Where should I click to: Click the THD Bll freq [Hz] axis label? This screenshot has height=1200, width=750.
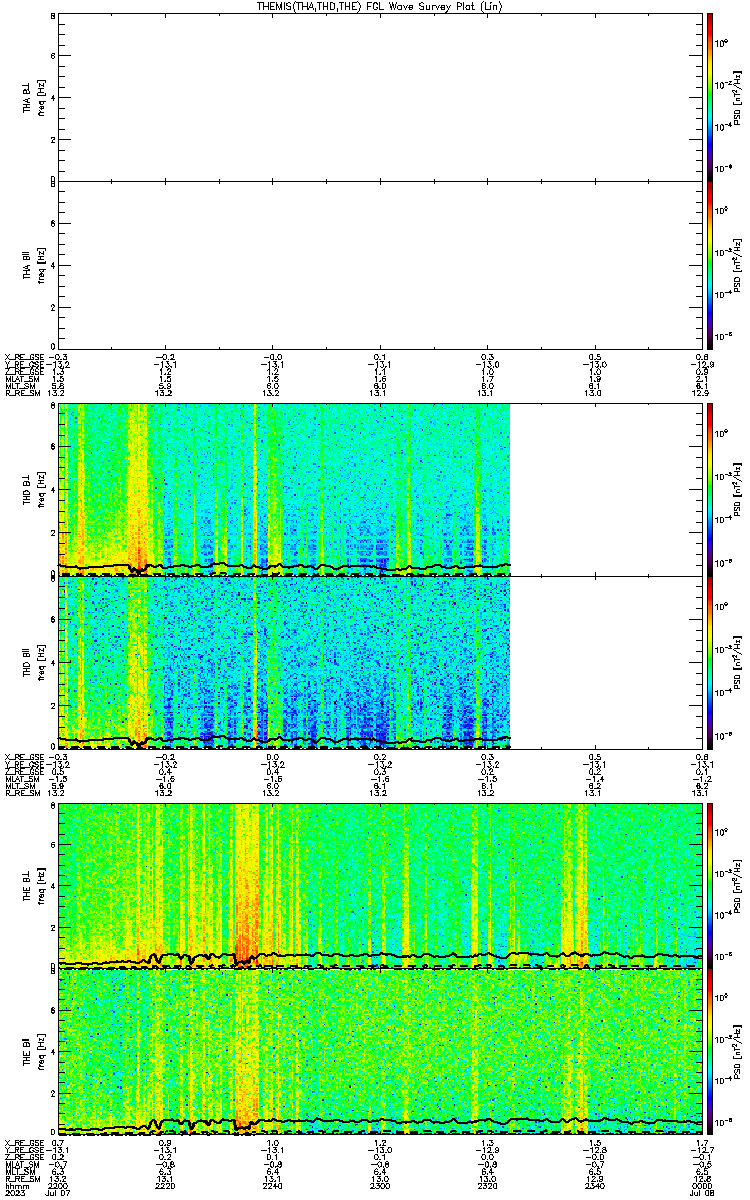click(41, 663)
